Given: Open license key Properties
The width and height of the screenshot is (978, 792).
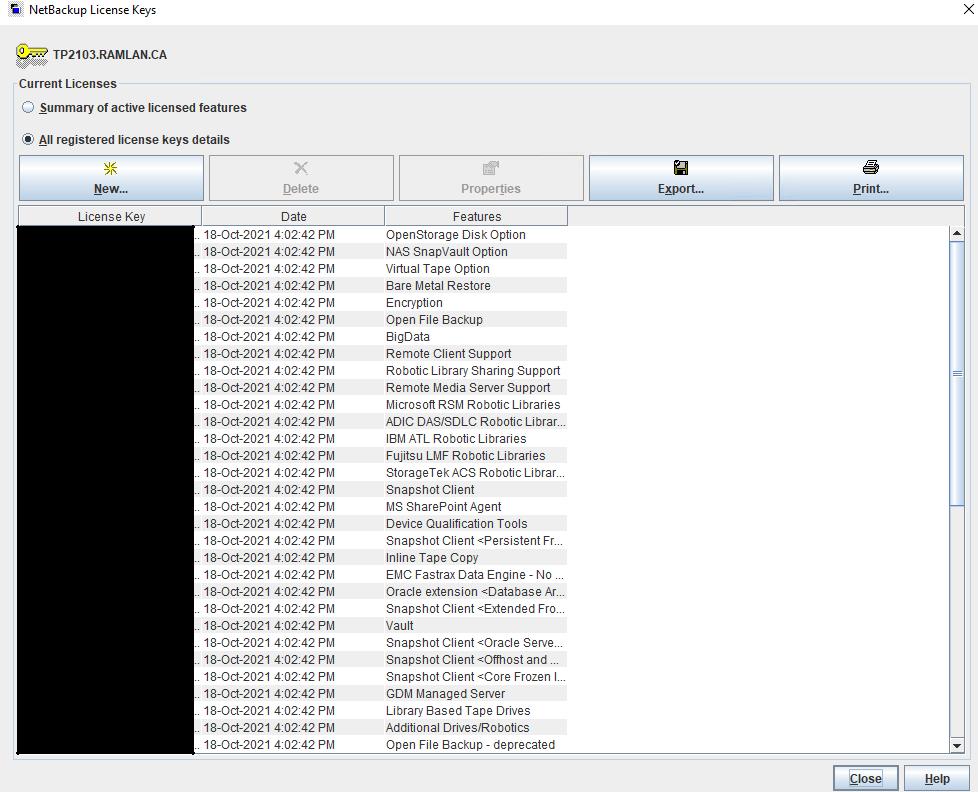Looking at the screenshot, I should point(491,178).
